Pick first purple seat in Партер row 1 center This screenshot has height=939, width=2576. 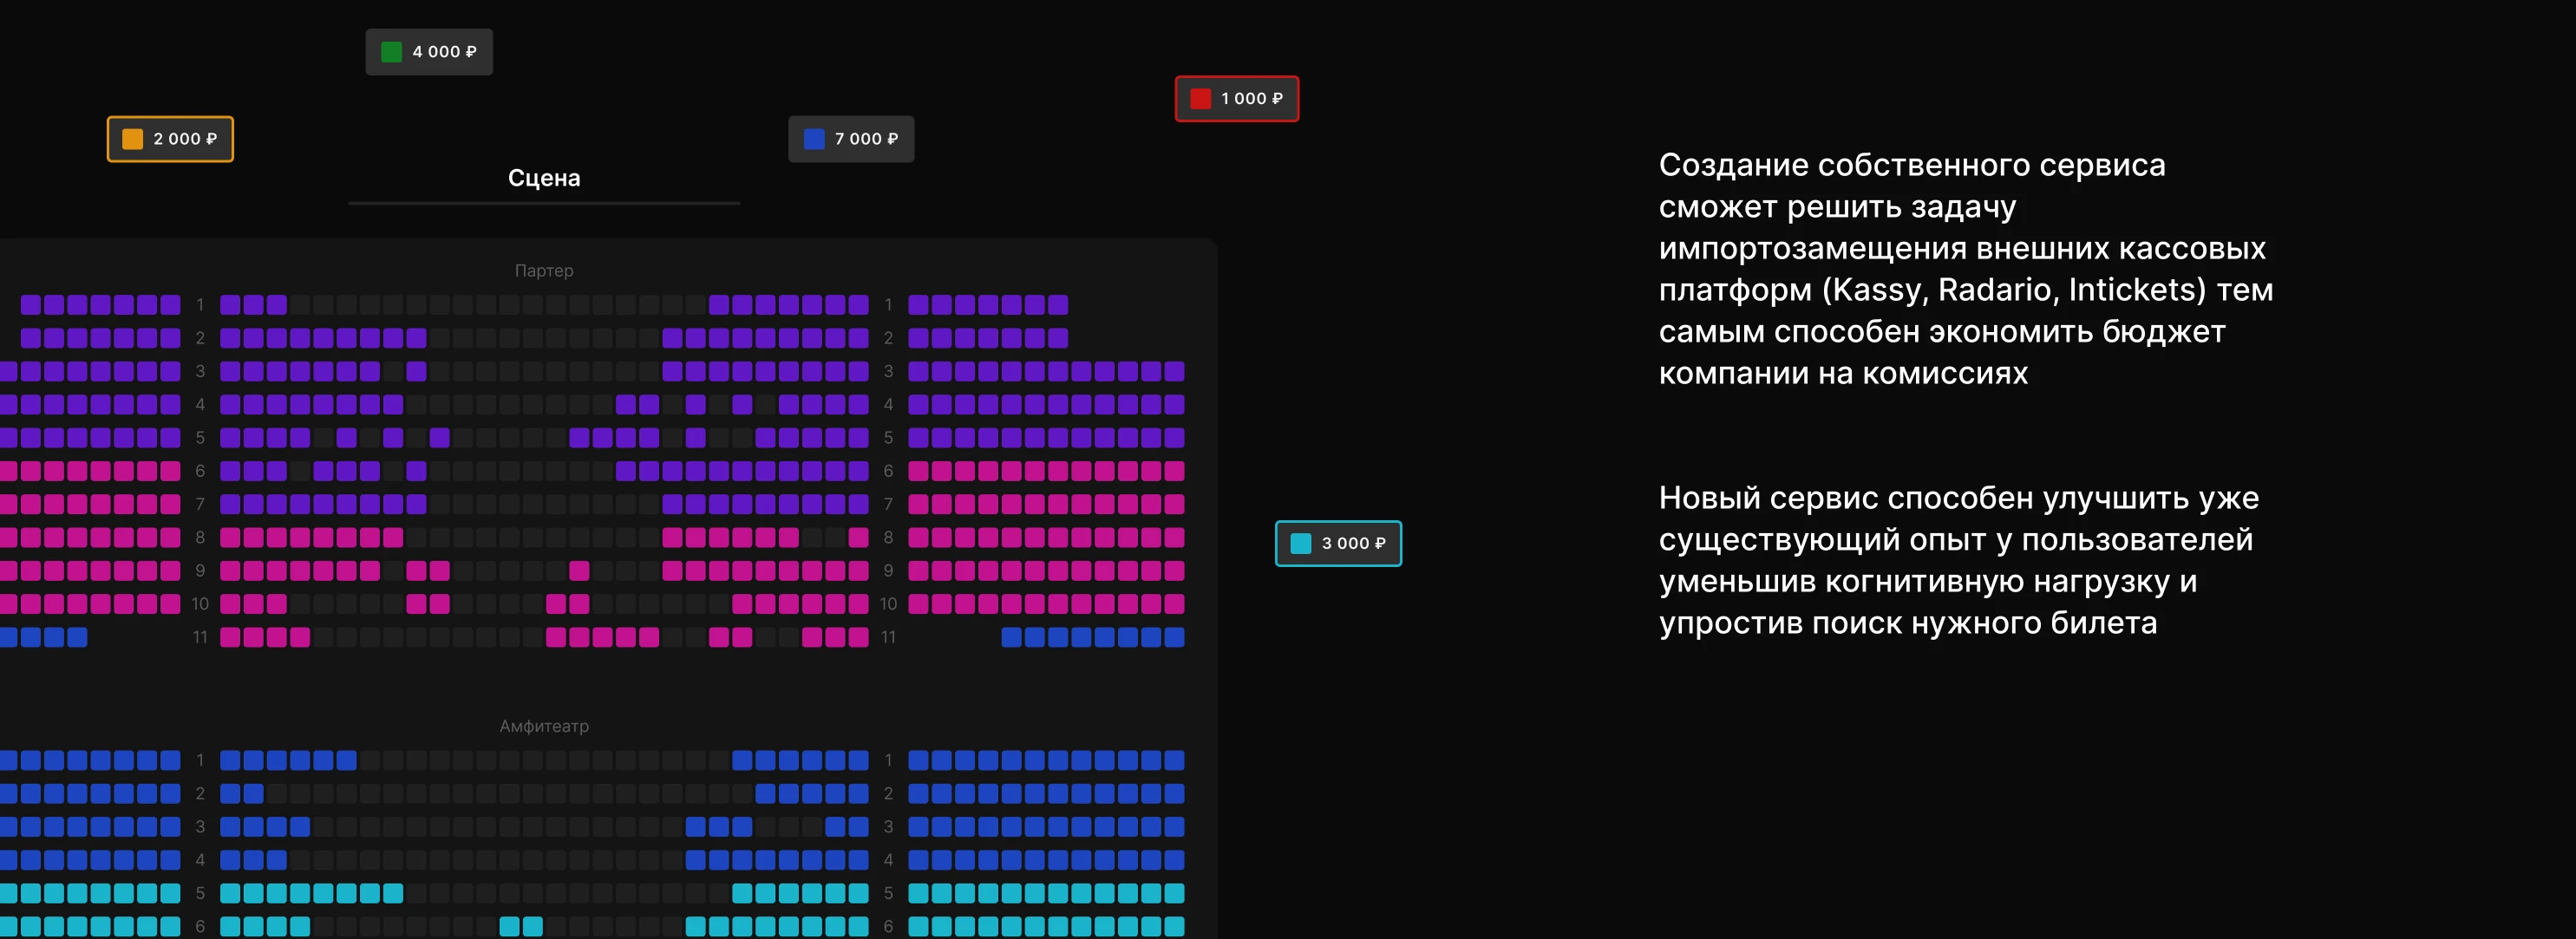pos(230,305)
